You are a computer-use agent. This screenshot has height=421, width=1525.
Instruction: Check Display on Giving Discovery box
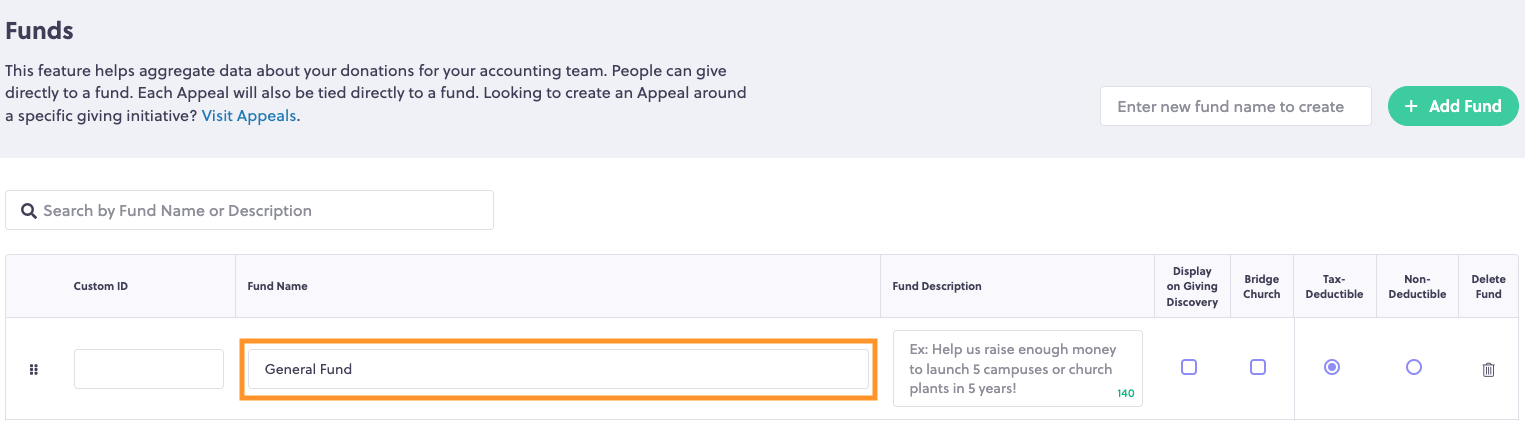(x=1189, y=367)
